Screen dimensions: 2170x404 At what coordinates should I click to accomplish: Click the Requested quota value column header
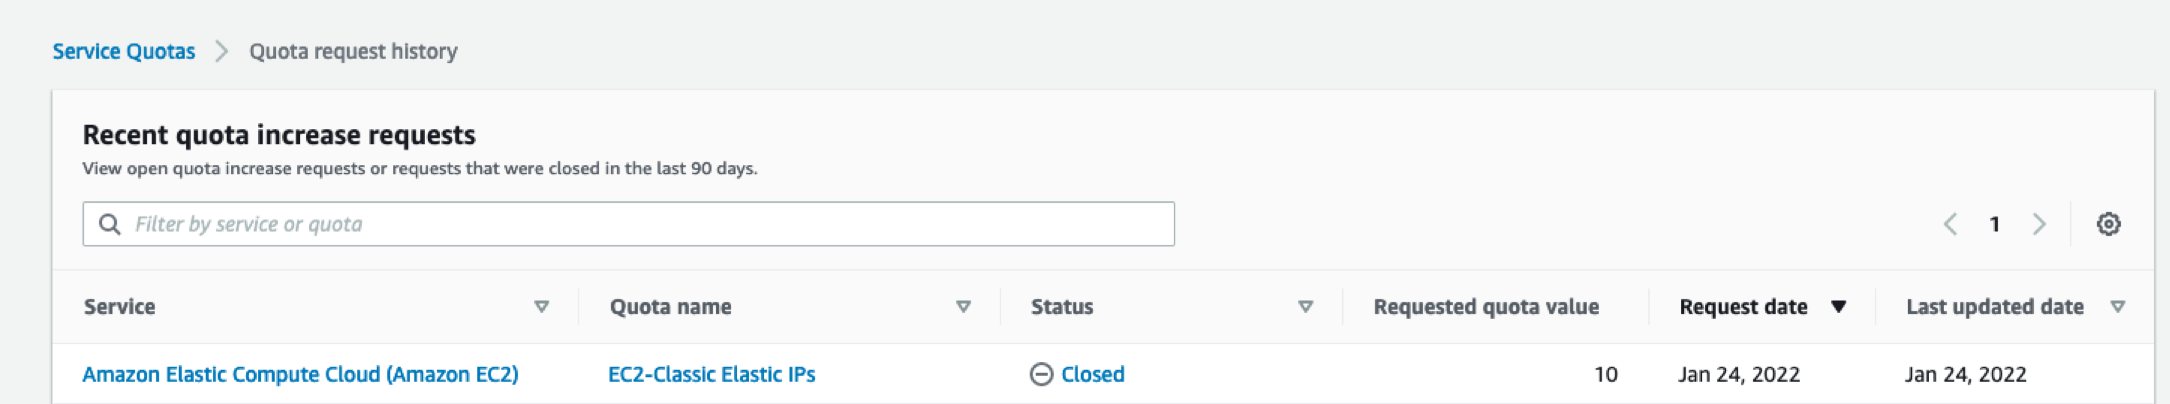(1485, 307)
